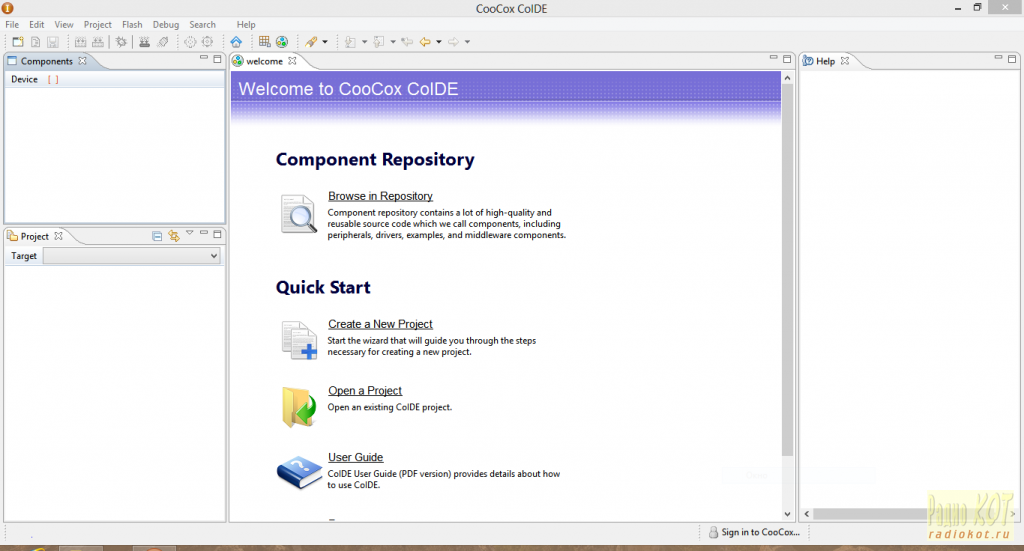Open the Repository grid icon in toolbar

[x=264, y=42]
